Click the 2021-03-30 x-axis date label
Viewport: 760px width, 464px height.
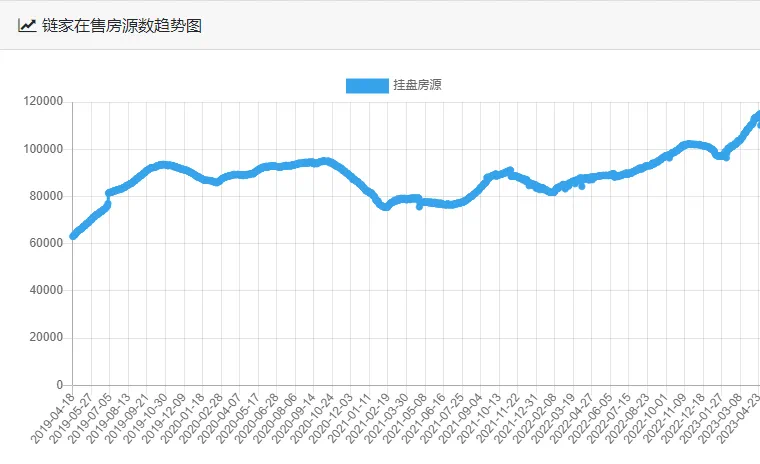click(386, 418)
